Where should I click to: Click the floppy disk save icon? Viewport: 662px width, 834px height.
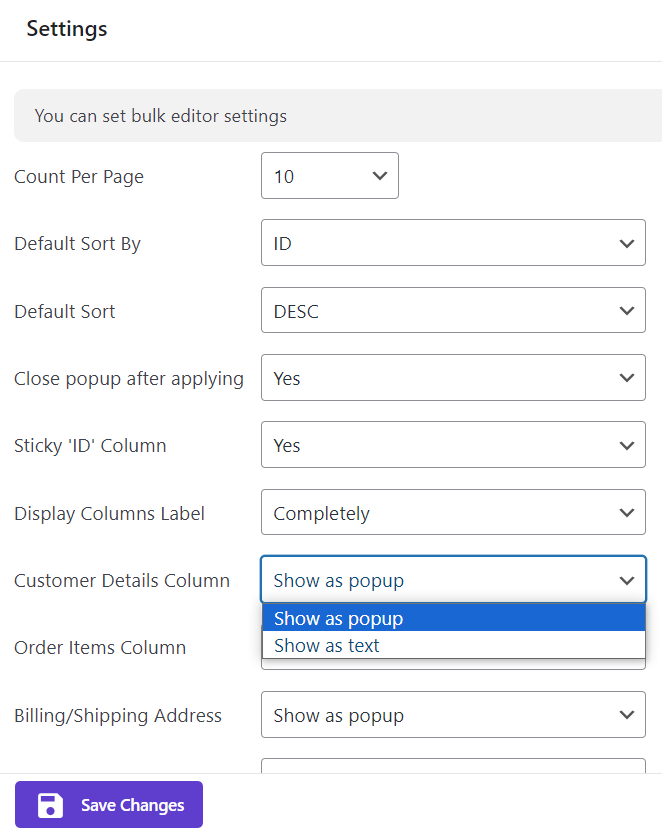[x=50, y=805]
